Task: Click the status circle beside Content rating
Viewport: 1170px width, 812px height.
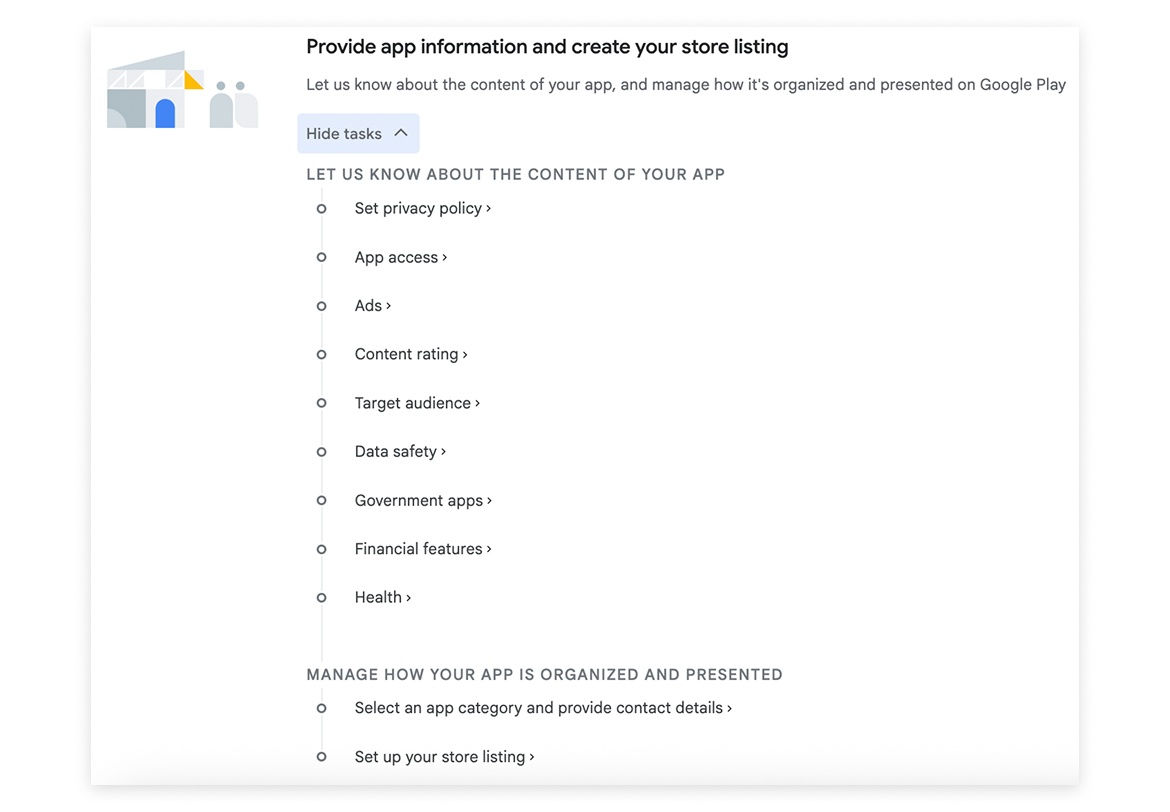Action: tap(321, 354)
